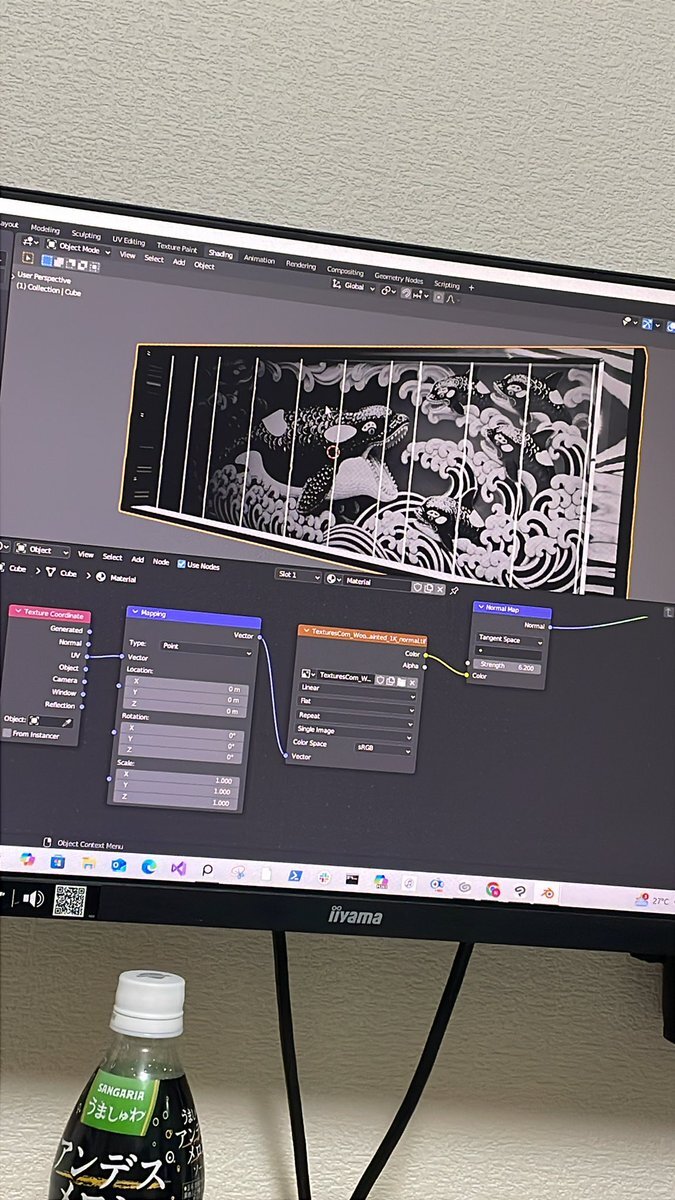Switch to the Texture Paint workspace

[176, 247]
